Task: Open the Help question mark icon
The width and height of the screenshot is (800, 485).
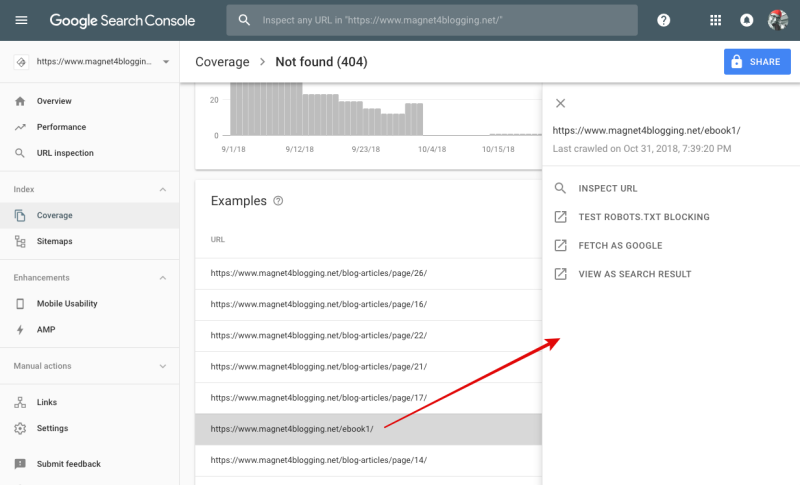Action: point(663,20)
